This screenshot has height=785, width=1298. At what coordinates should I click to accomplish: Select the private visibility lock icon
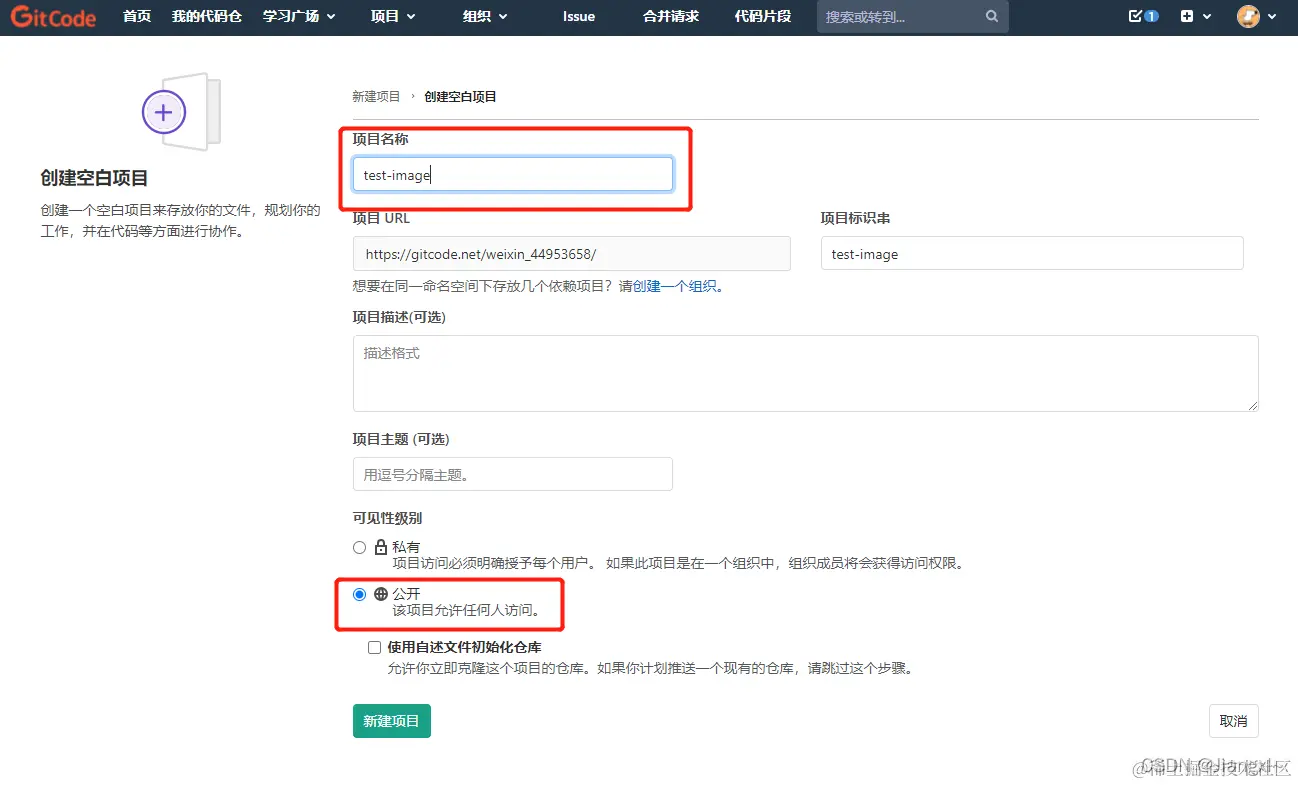click(x=380, y=547)
